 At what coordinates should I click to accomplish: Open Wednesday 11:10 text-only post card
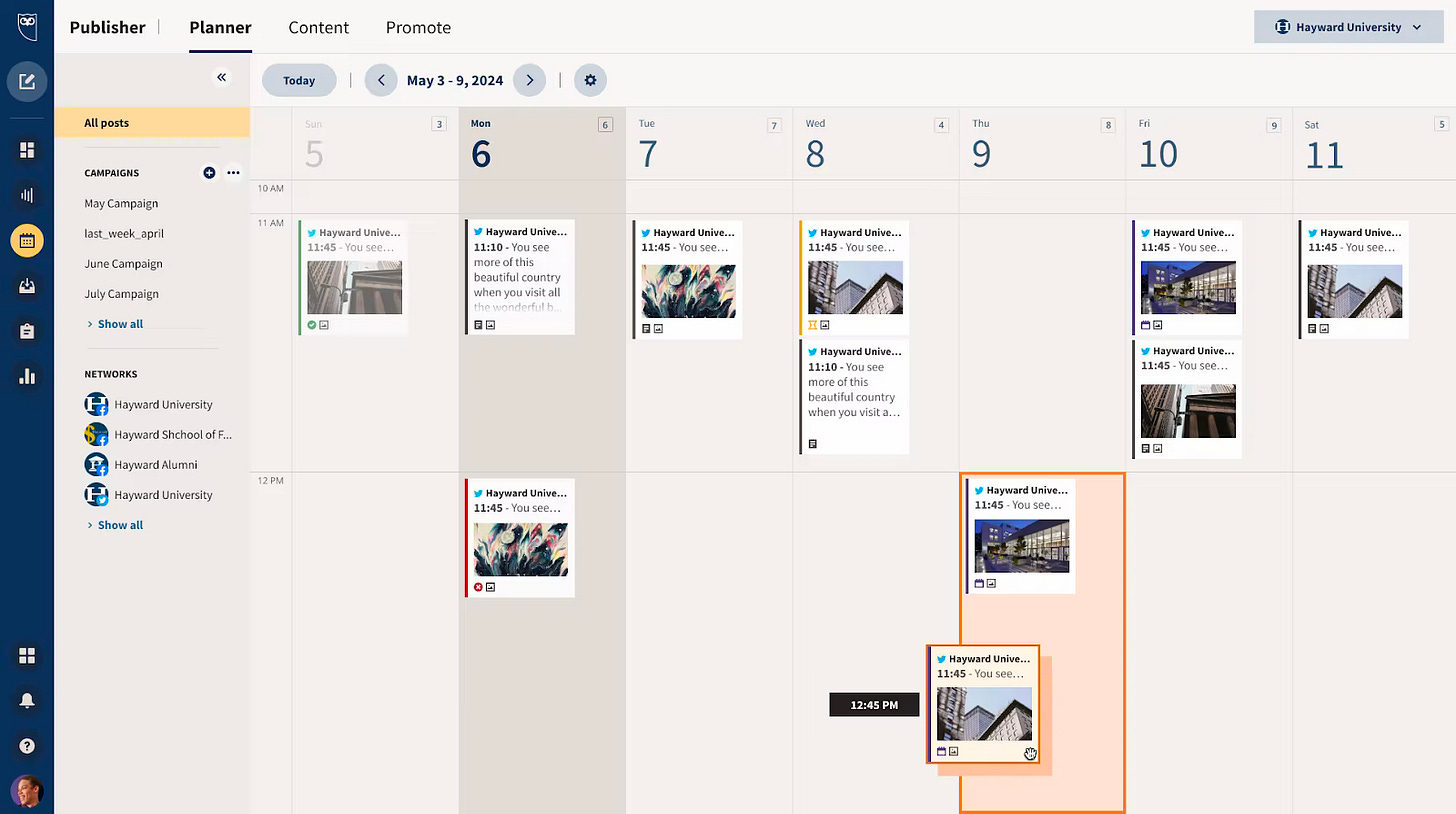(x=855, y=397)
